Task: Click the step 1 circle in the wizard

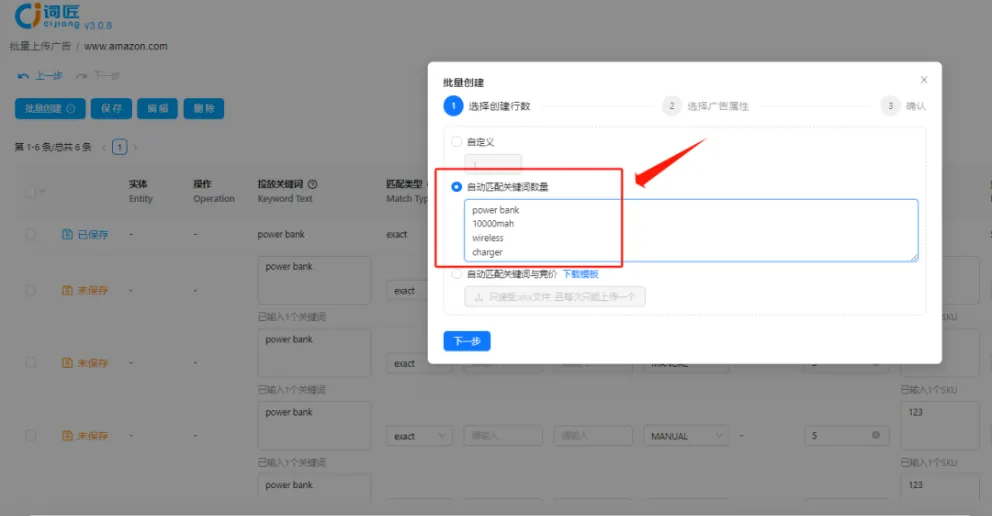Action: point(453,106)
